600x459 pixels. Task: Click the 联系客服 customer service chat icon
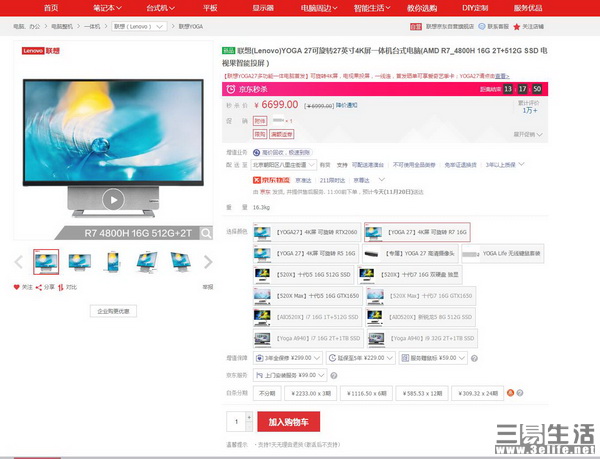[x=482, y=26]
